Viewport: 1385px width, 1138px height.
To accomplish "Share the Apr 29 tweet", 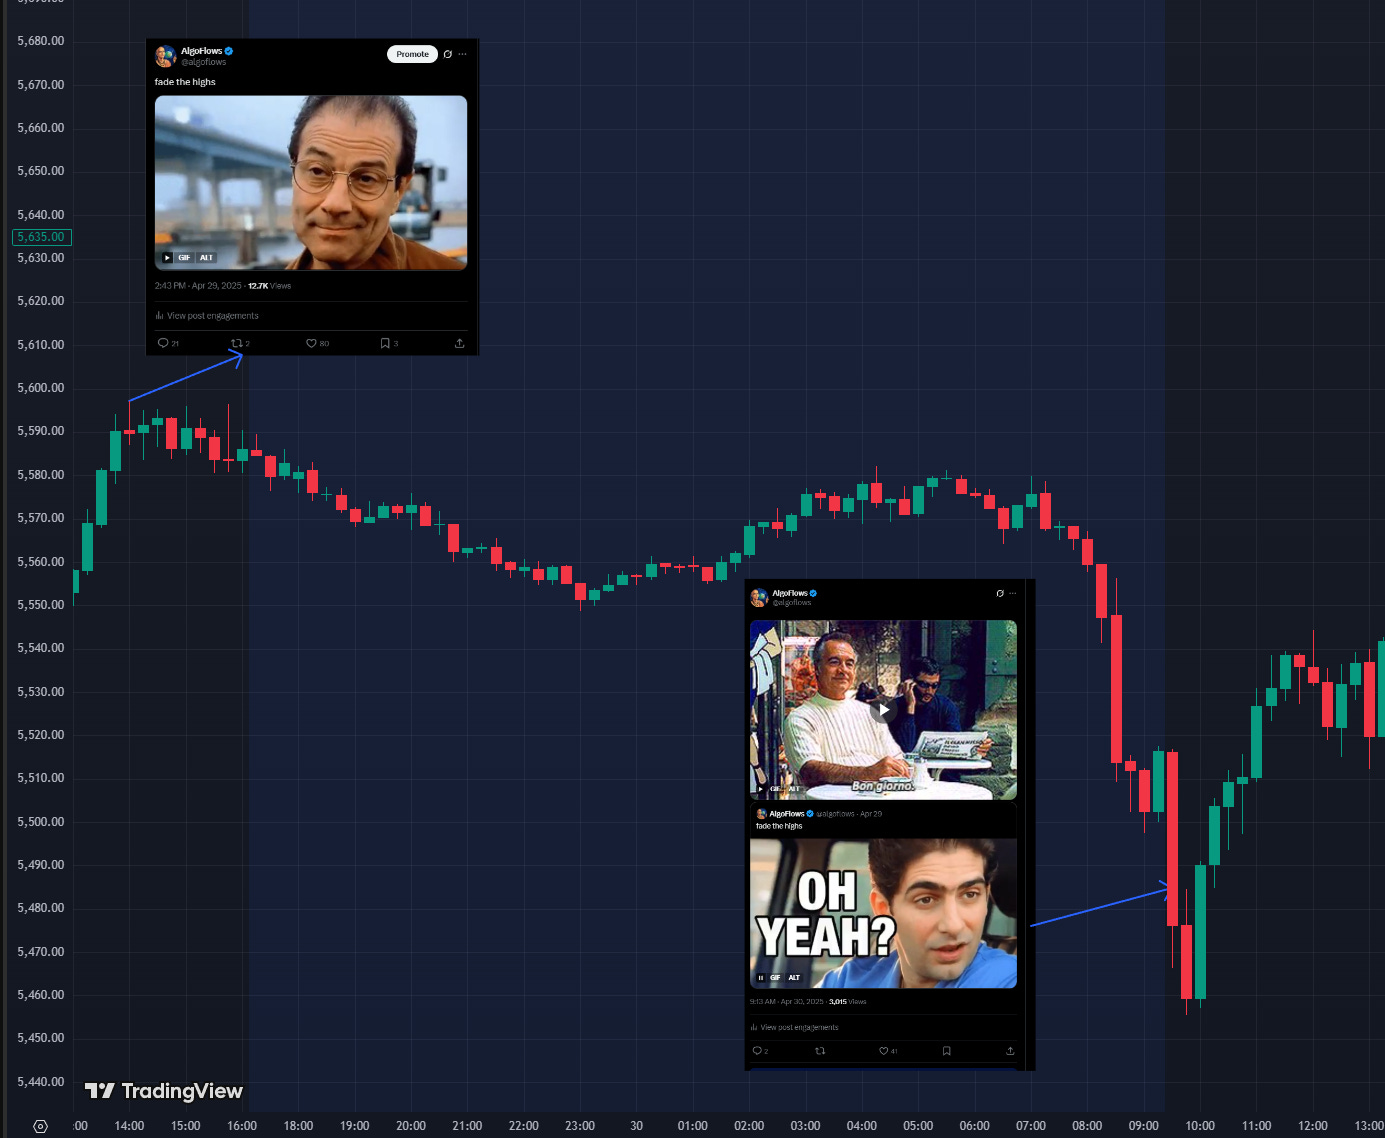I will click(x=459, y=343).
